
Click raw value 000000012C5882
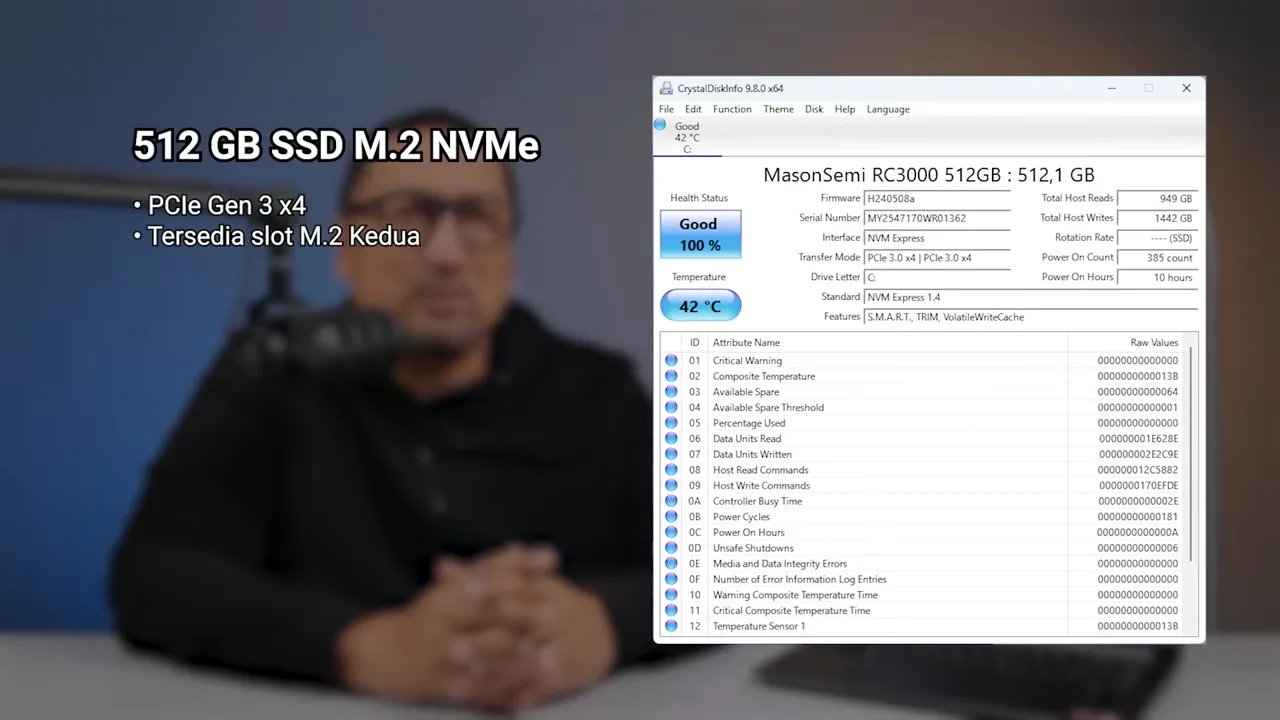1138,470
